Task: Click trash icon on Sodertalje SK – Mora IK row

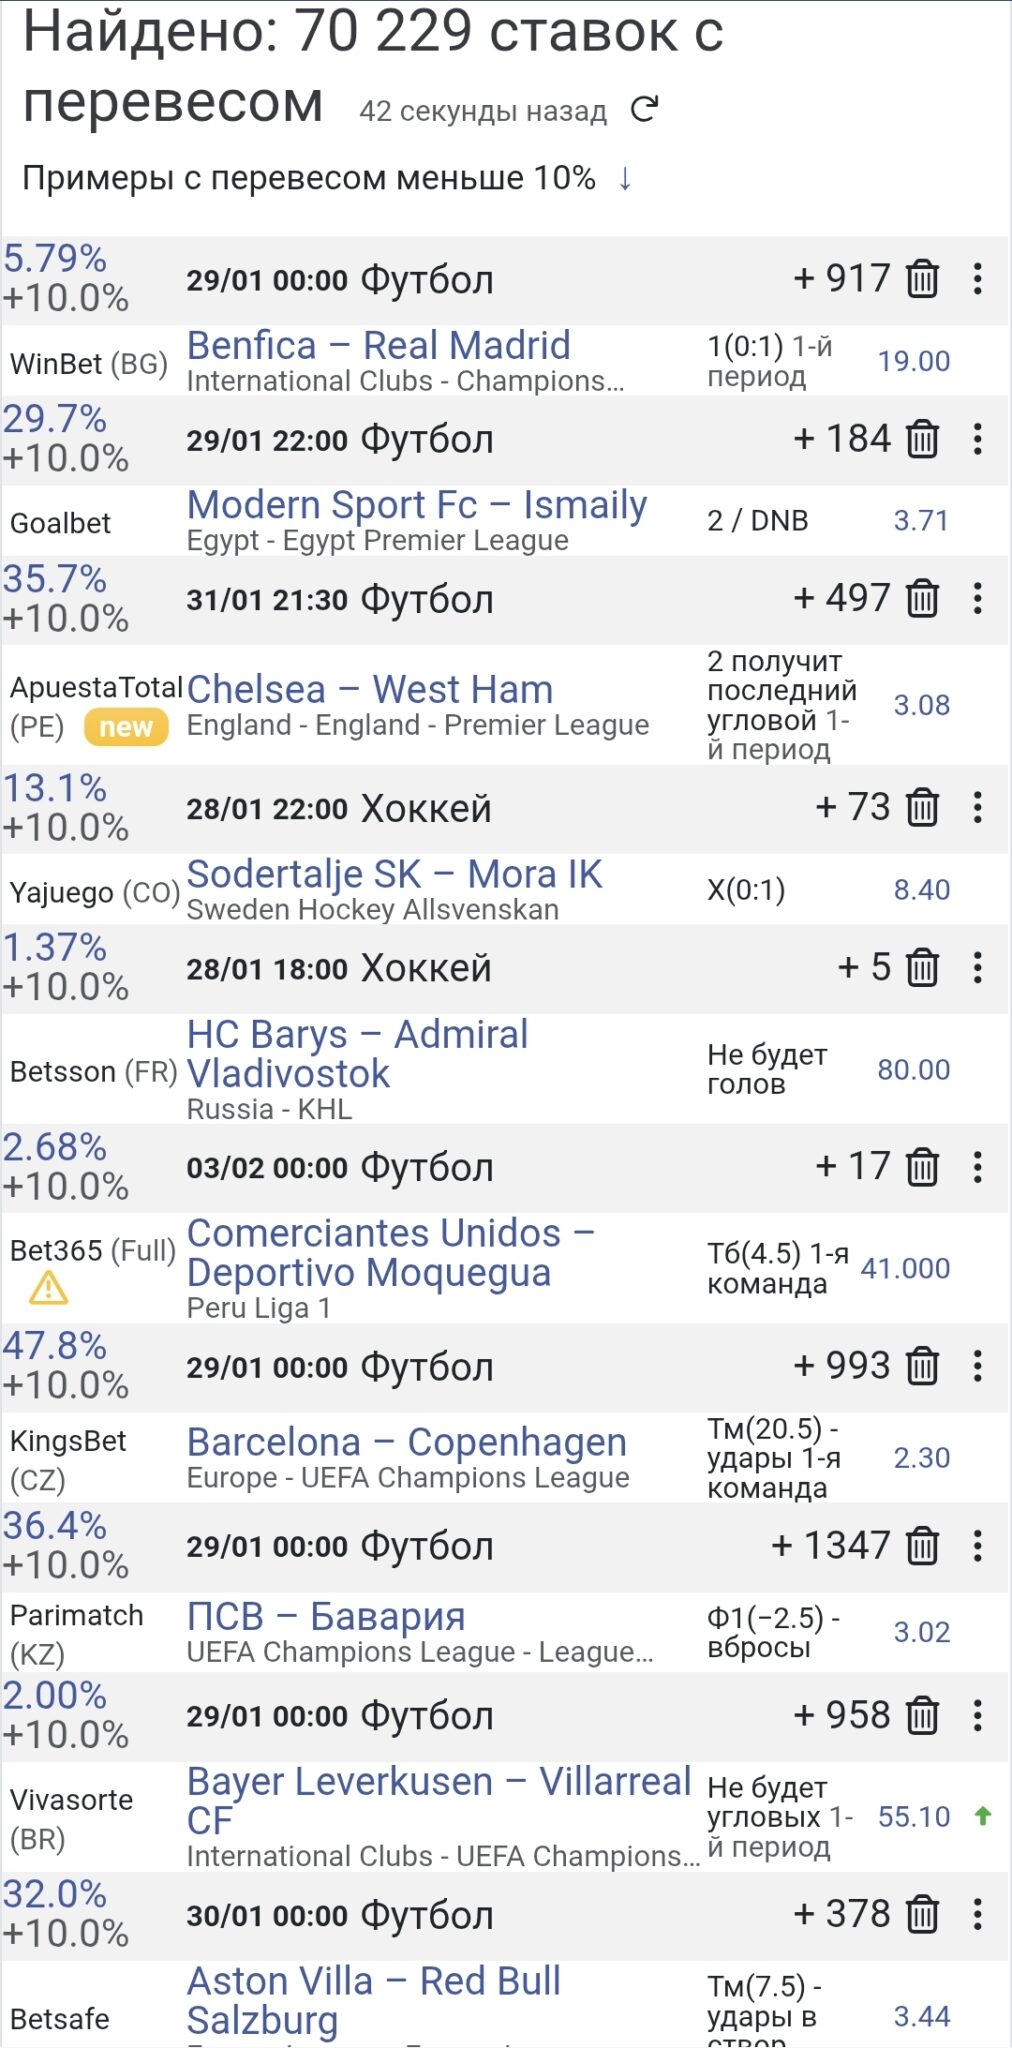Action: pos(922,808)
